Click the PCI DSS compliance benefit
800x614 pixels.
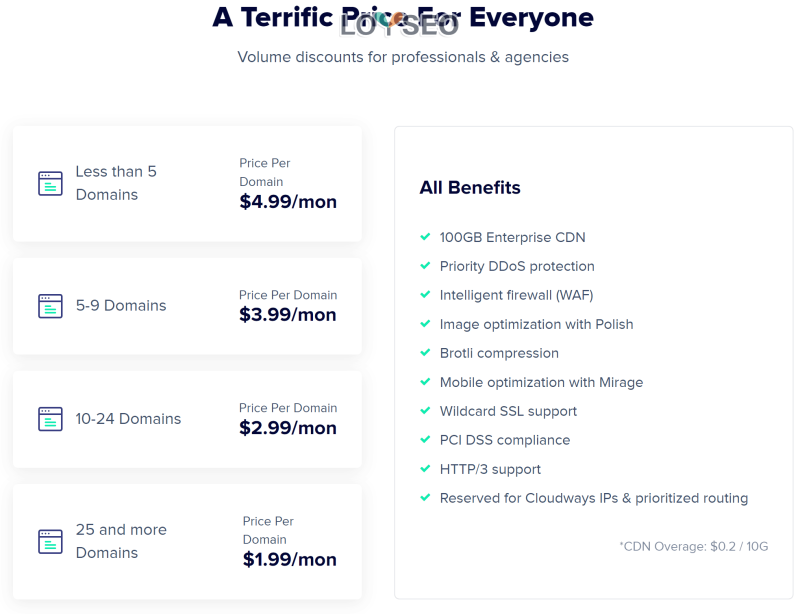tap(504, 440)
